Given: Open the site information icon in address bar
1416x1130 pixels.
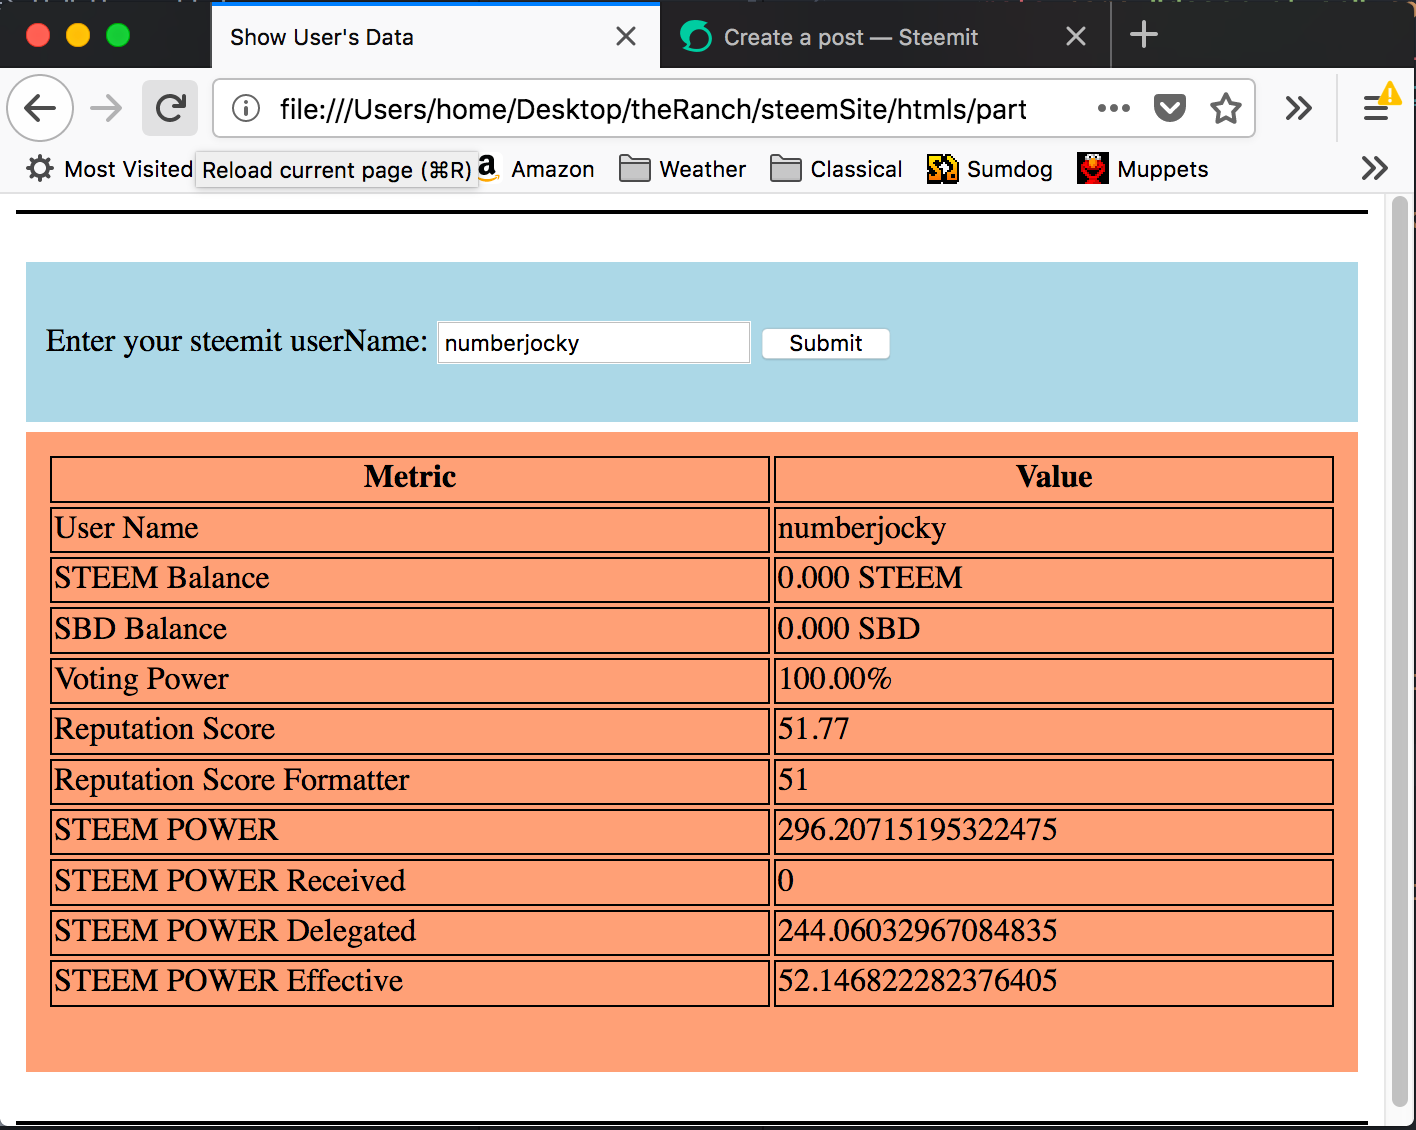Looking at the screenshot, I should (246, 108).
